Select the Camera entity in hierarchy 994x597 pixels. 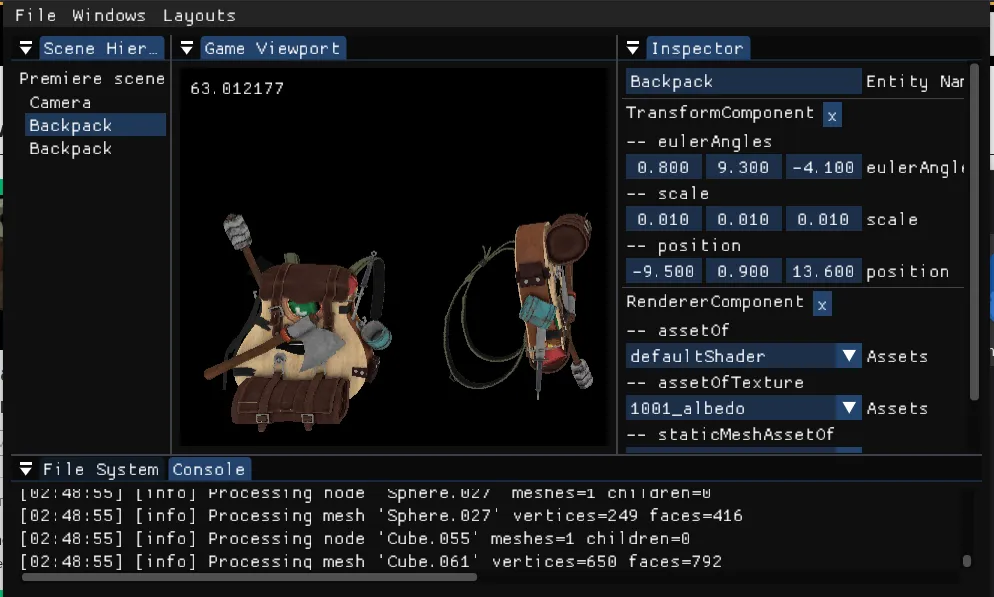click(60, 102)
